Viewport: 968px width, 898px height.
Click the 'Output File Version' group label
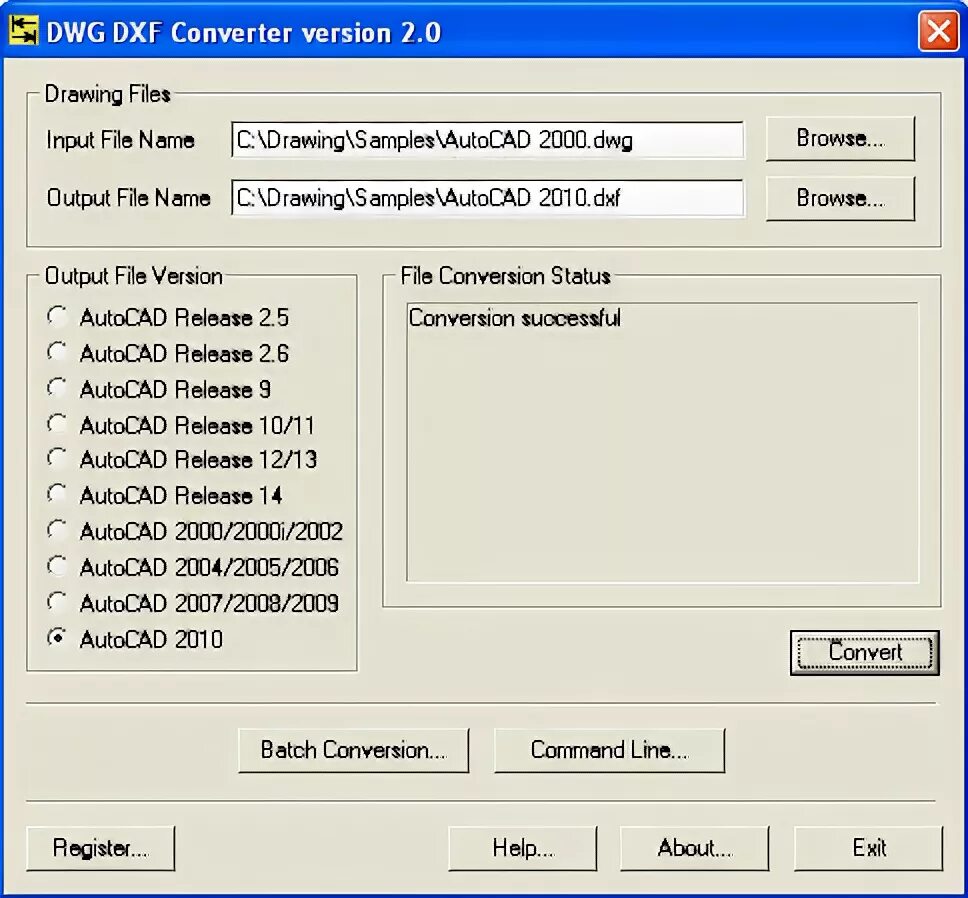133,276
